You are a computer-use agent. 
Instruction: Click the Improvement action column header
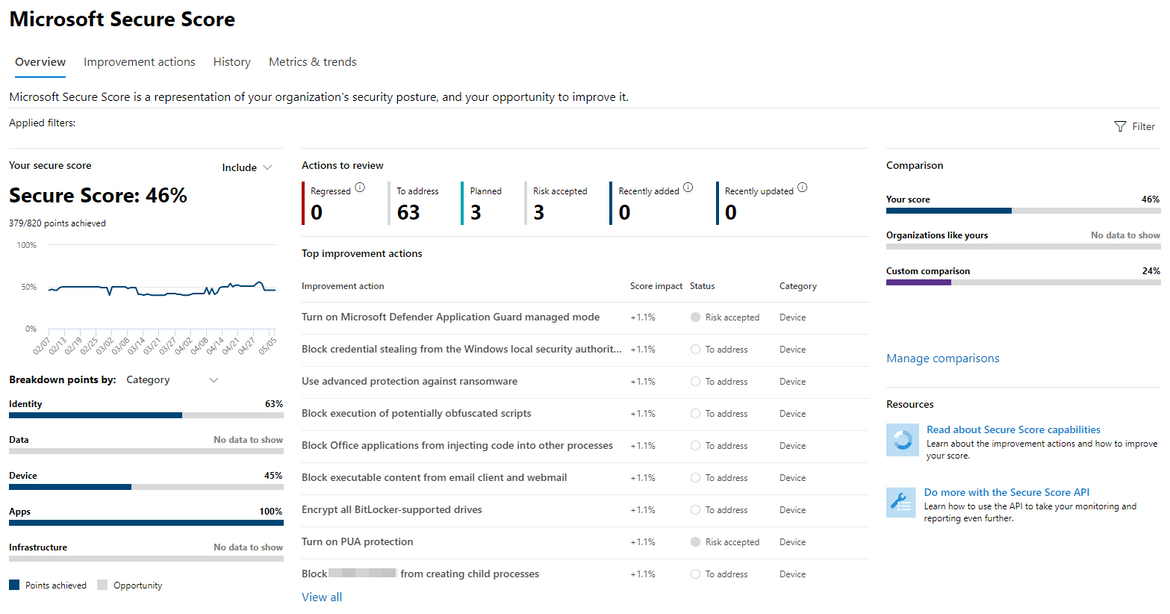[342, 286]
